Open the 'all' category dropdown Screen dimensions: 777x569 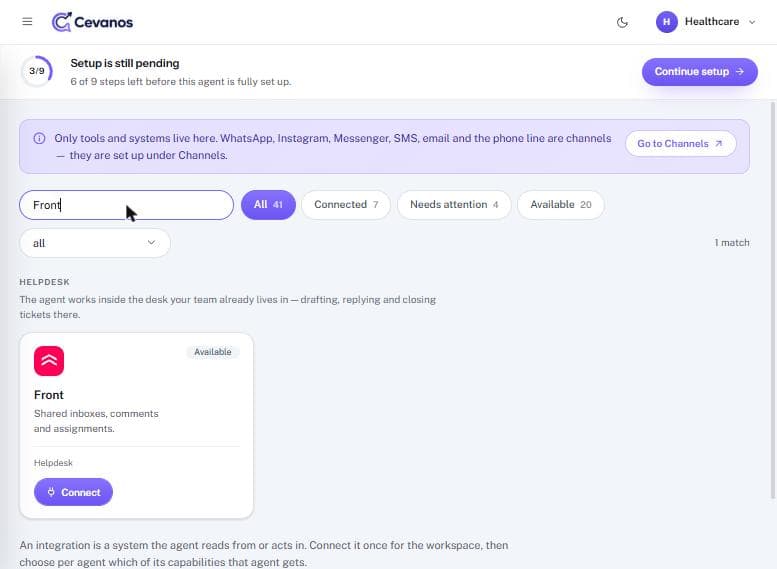click(x=95, y=243)
